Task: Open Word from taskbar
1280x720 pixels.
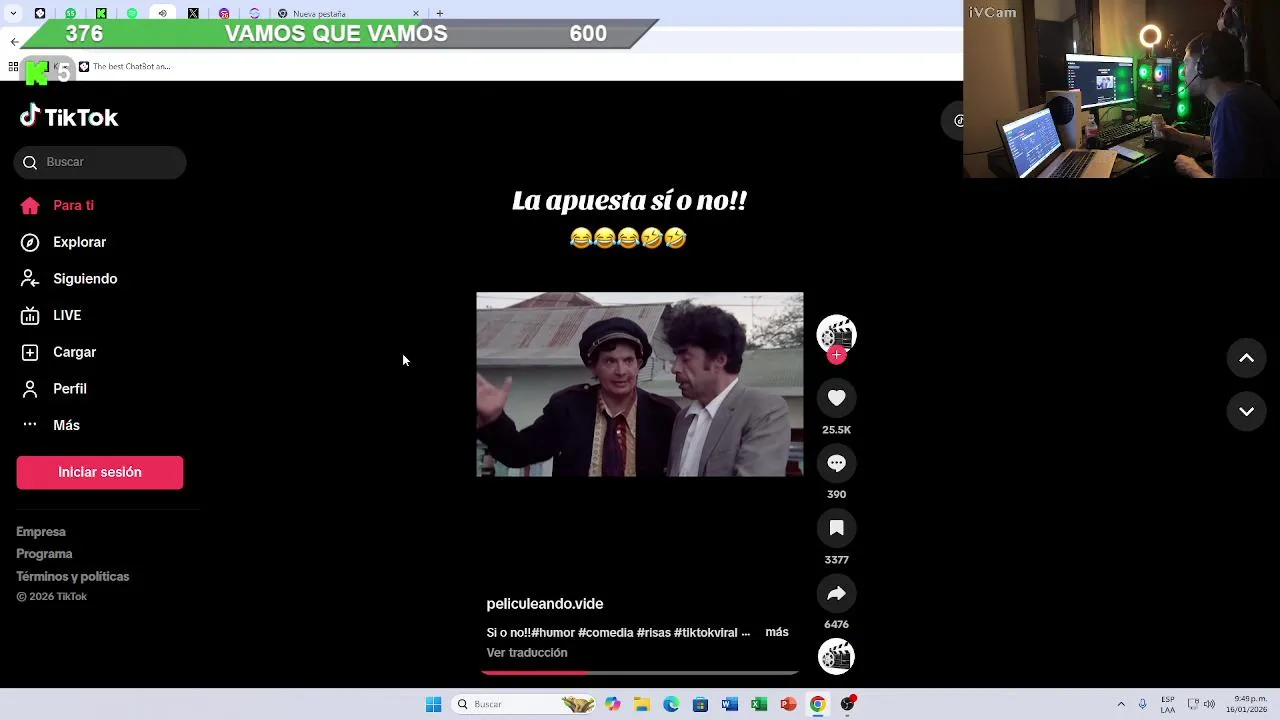Action: [x=730, y=704]
